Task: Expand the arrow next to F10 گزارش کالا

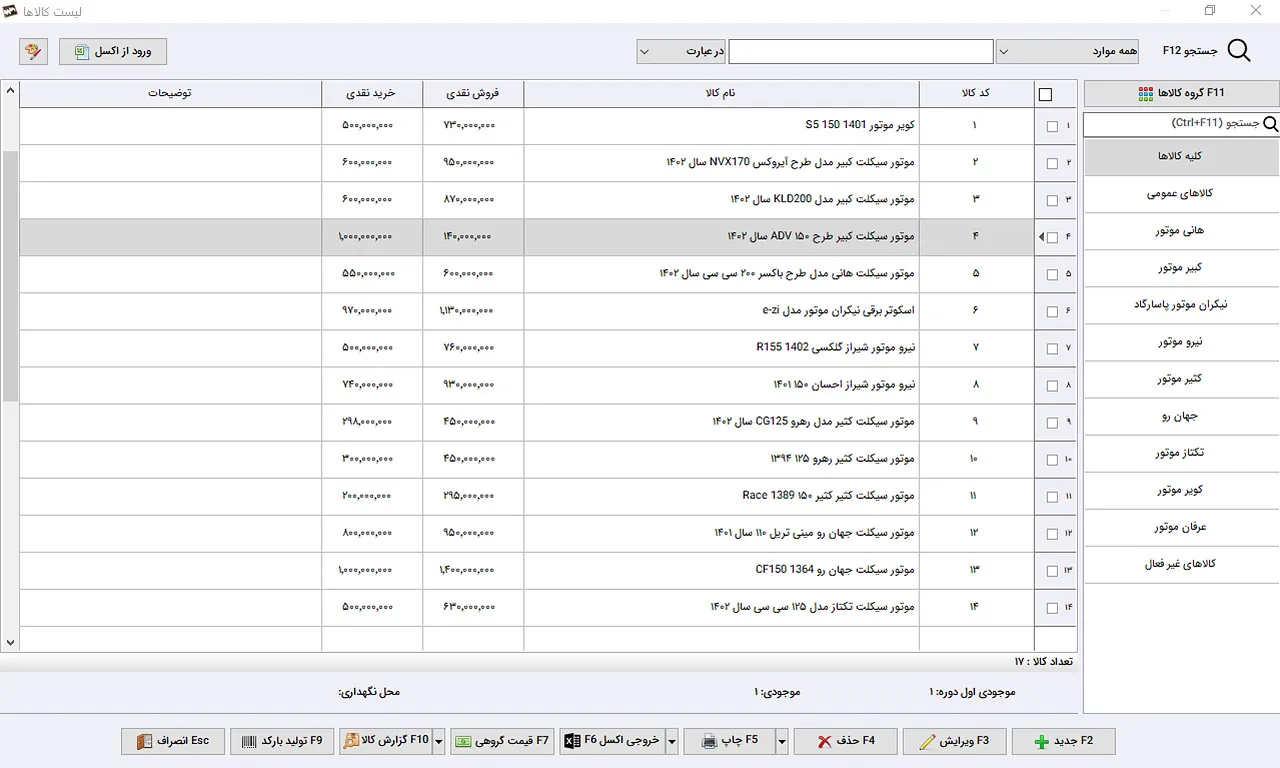Action: [x=438, y=741]
